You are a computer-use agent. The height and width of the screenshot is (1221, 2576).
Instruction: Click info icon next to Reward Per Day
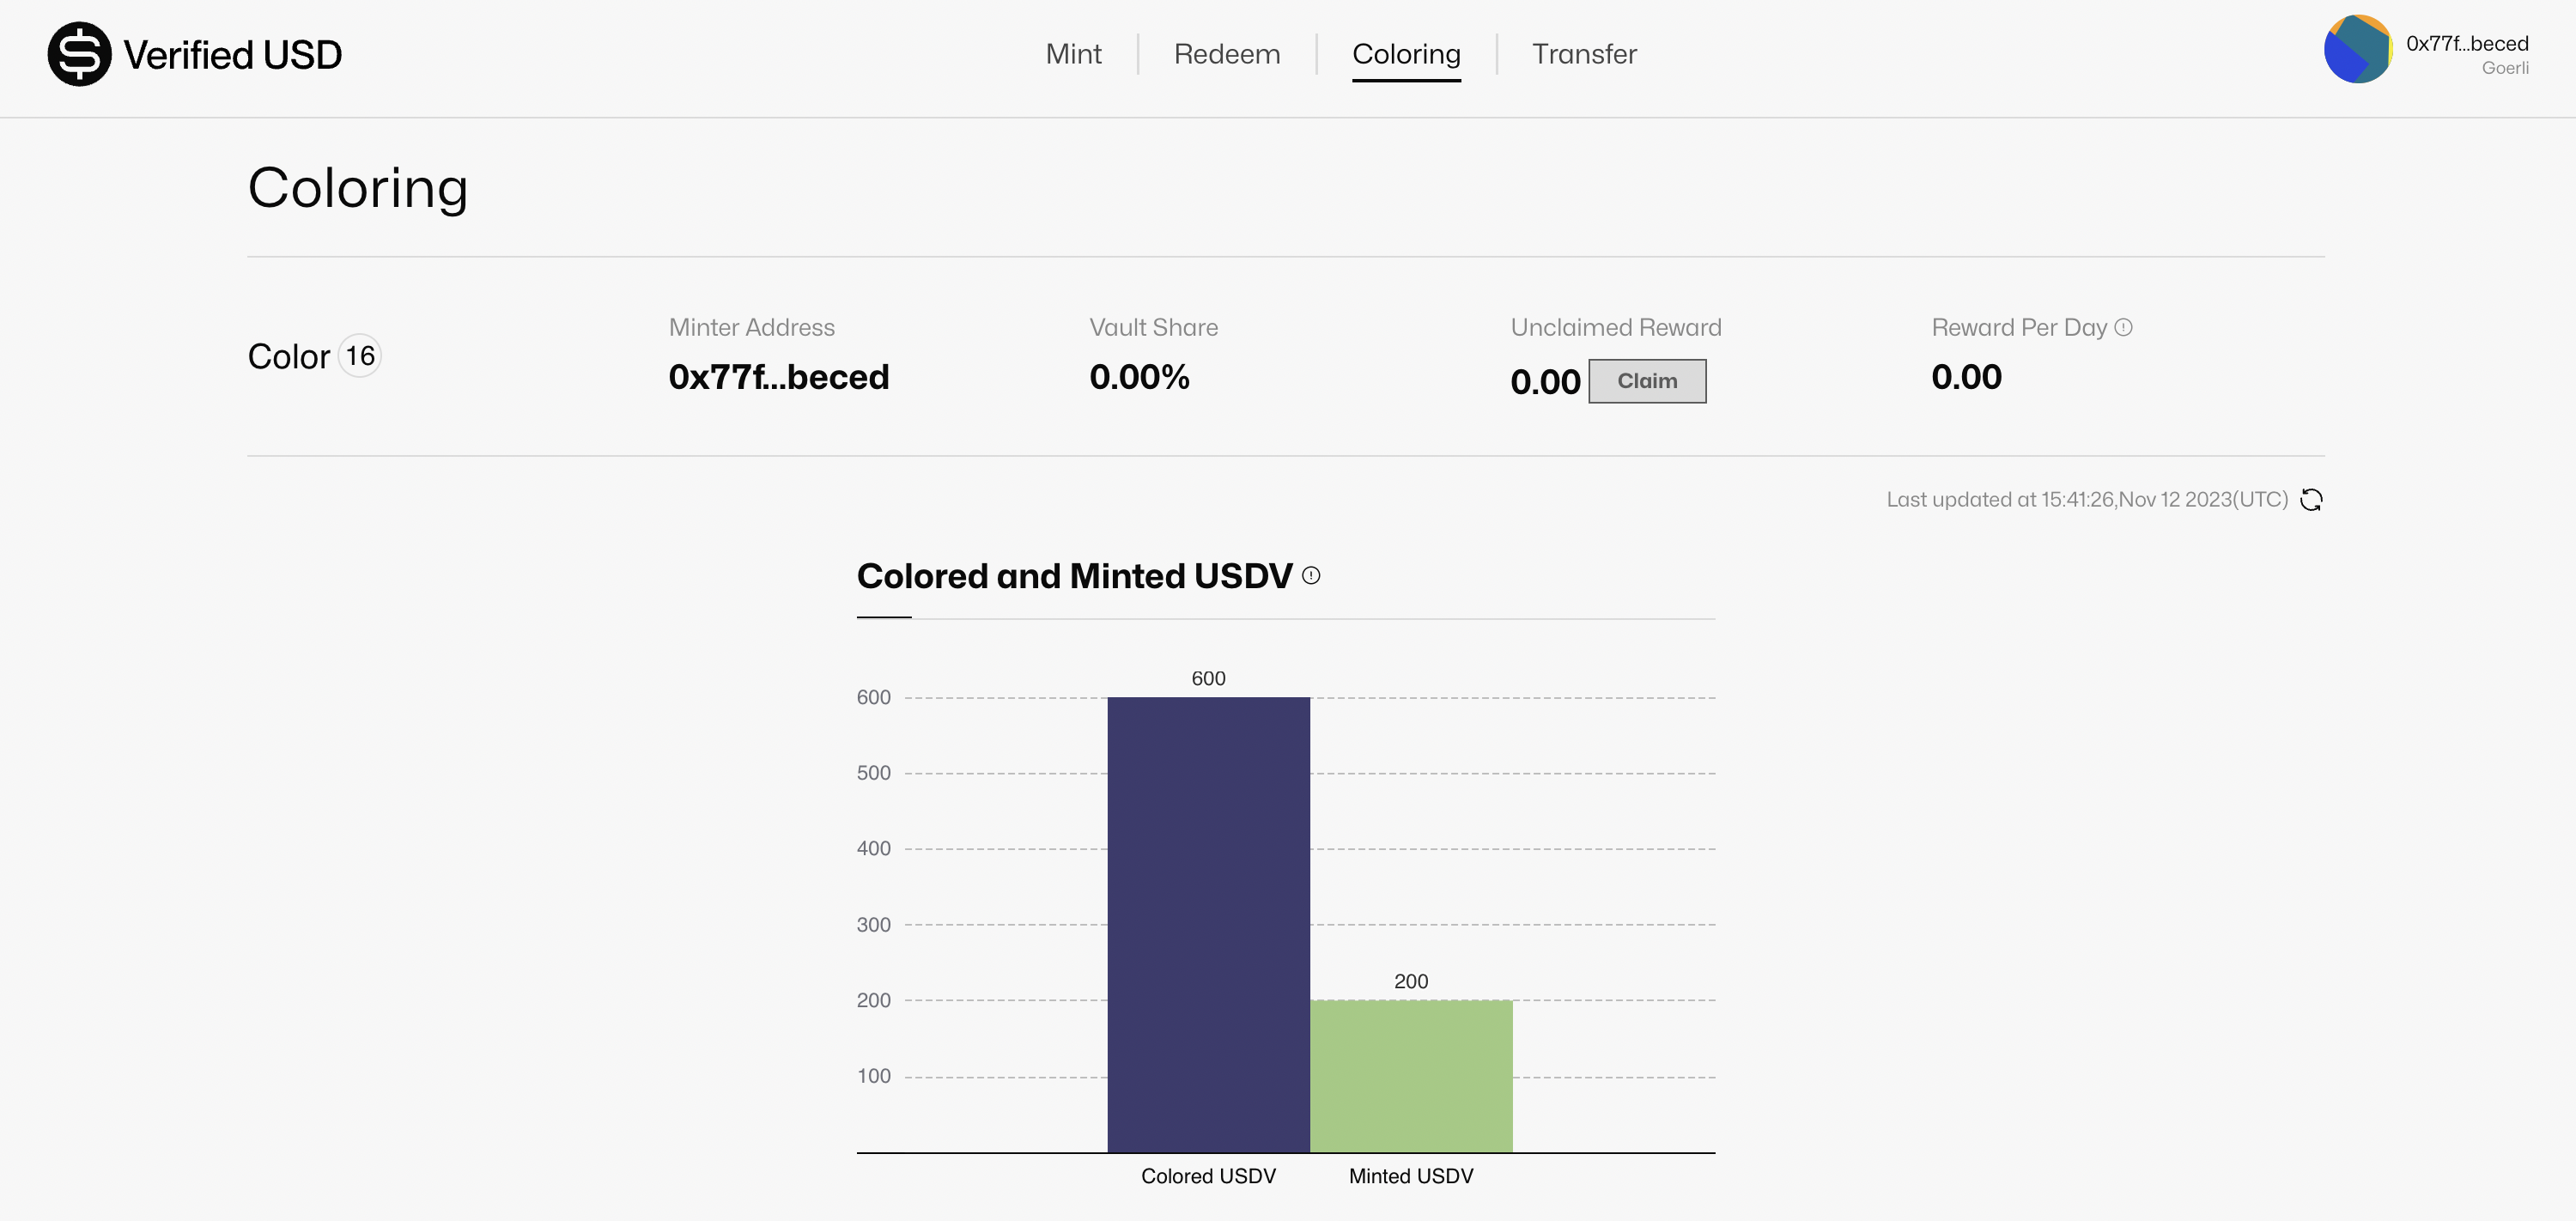[x=2124, y=328]
